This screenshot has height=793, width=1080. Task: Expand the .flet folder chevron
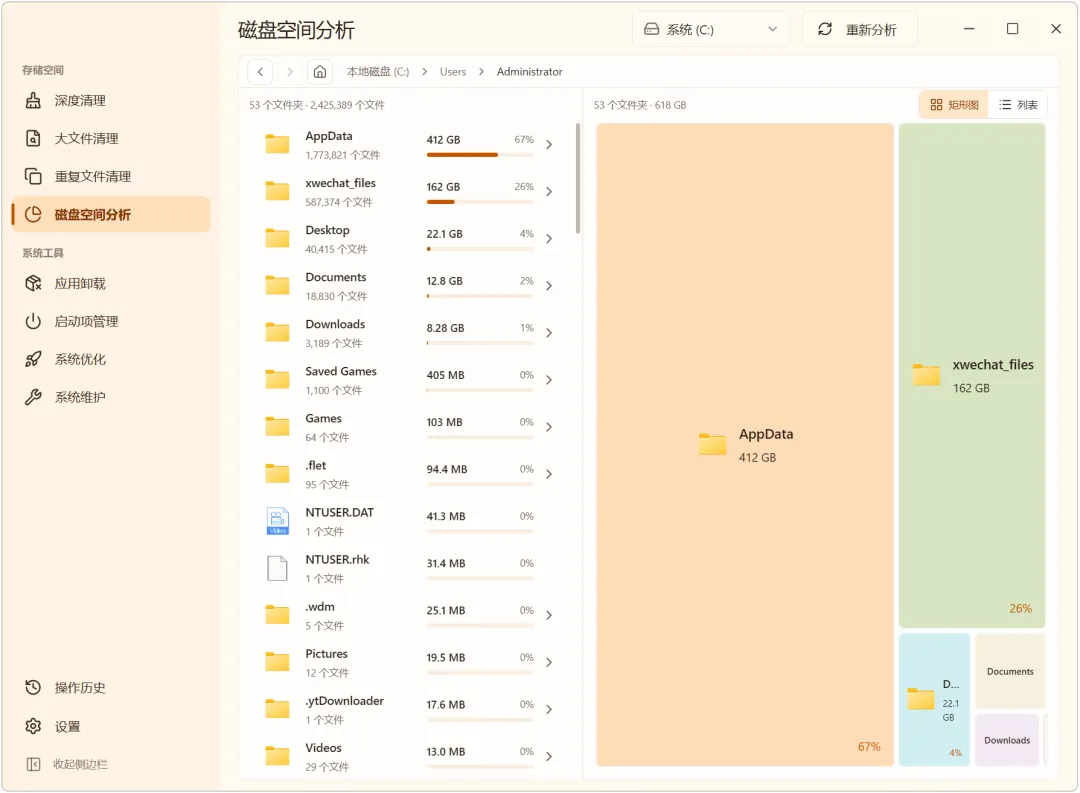(x=549, y=474)
